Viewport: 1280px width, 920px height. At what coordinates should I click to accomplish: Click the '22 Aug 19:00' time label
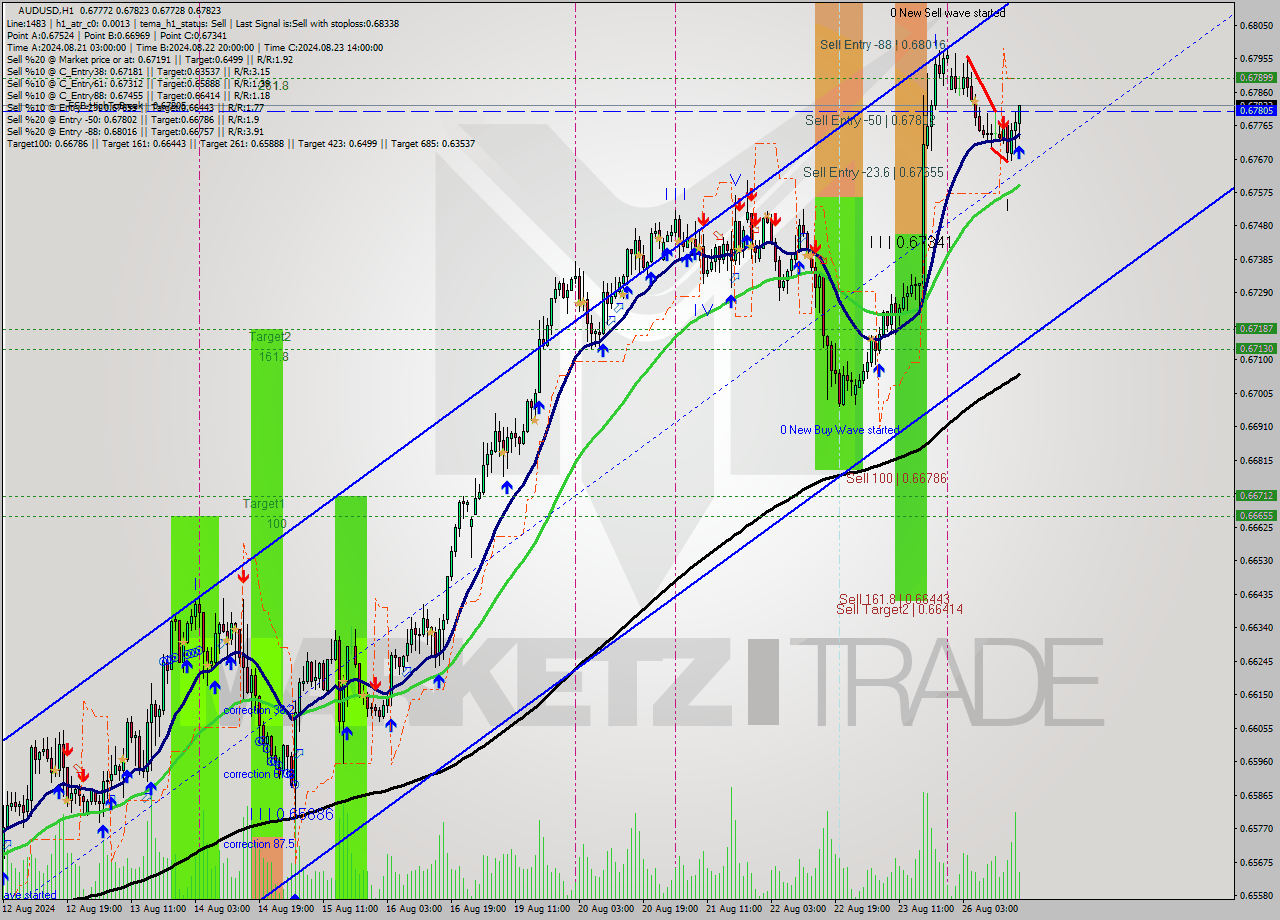pyautogui.click(x=863, y=909)
